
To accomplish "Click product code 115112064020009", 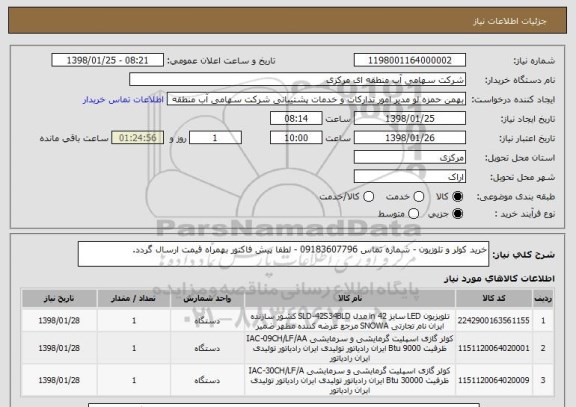I will click(494, 381).
